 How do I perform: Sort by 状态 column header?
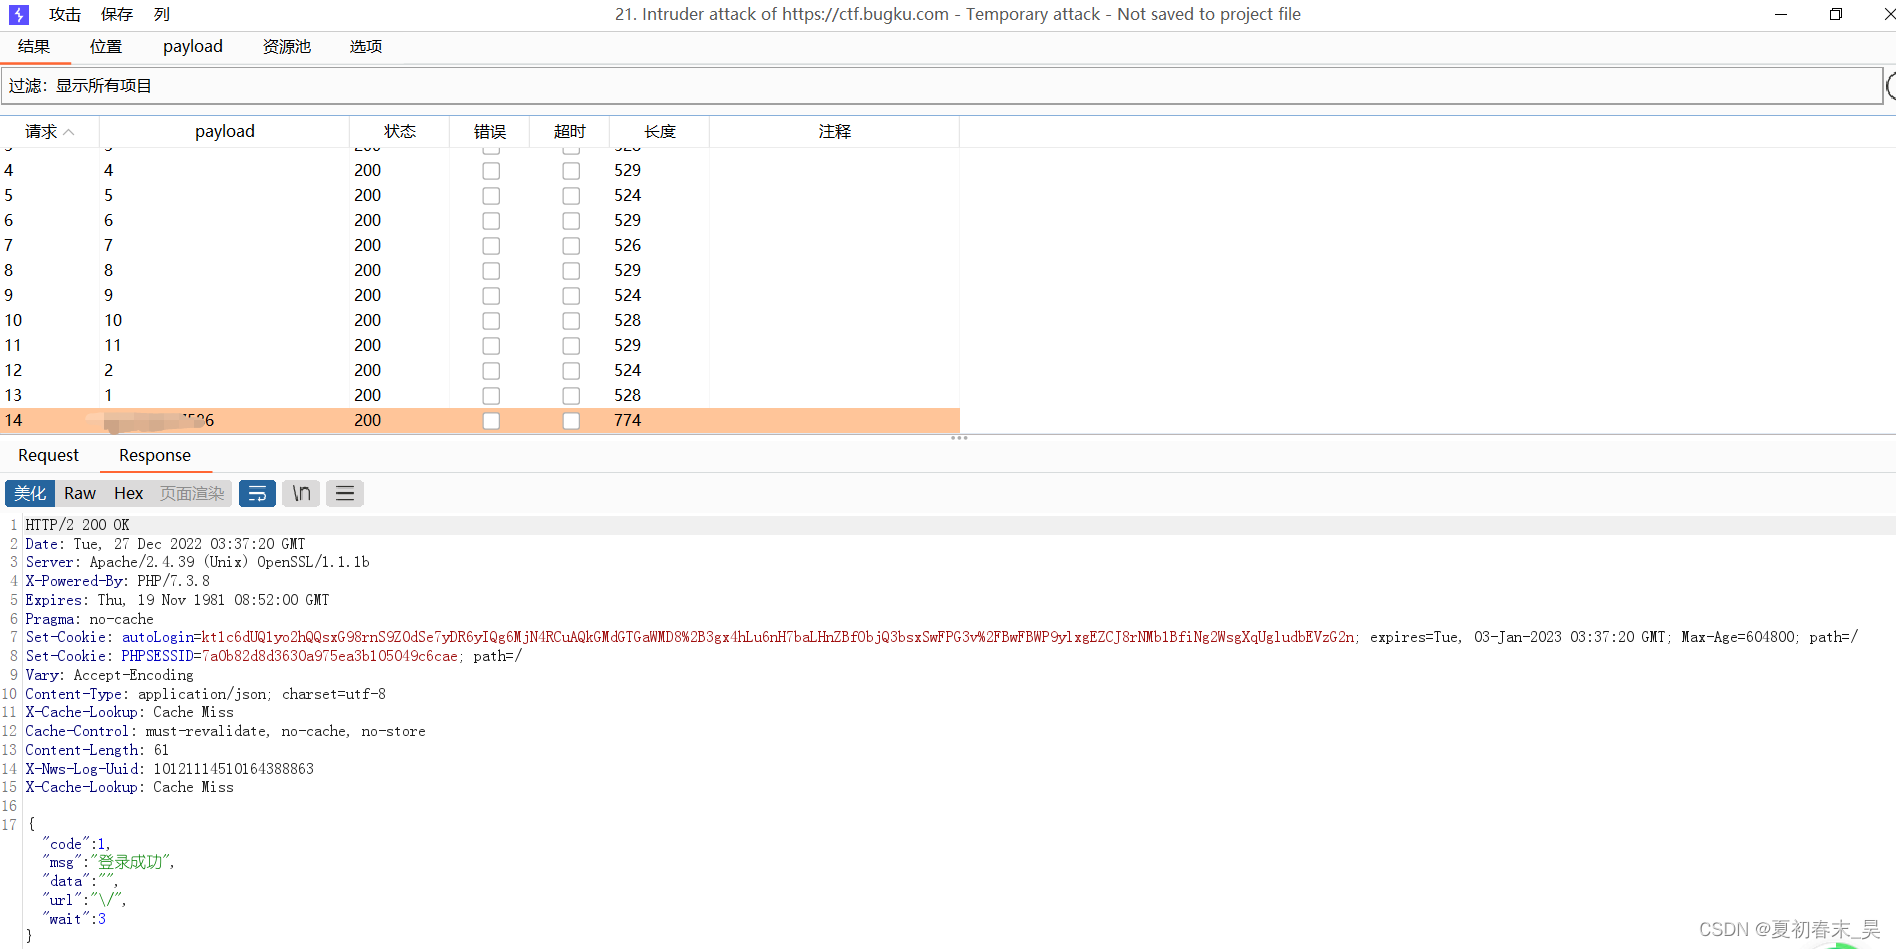pos(400,132)
